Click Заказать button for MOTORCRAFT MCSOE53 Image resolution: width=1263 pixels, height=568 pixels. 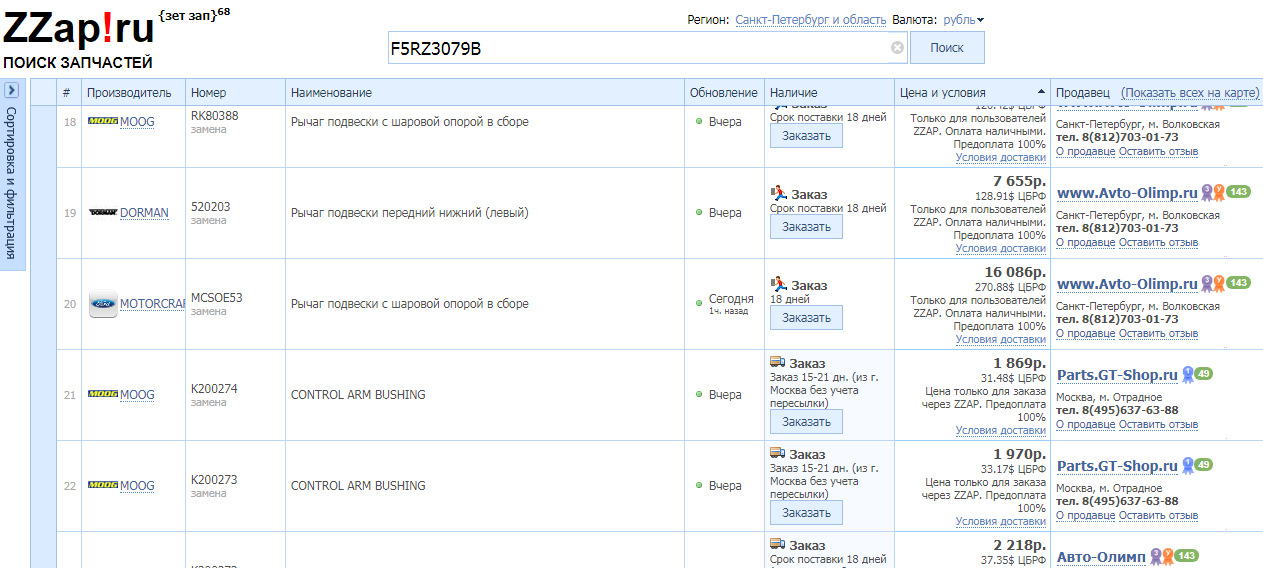coord(806,318)
